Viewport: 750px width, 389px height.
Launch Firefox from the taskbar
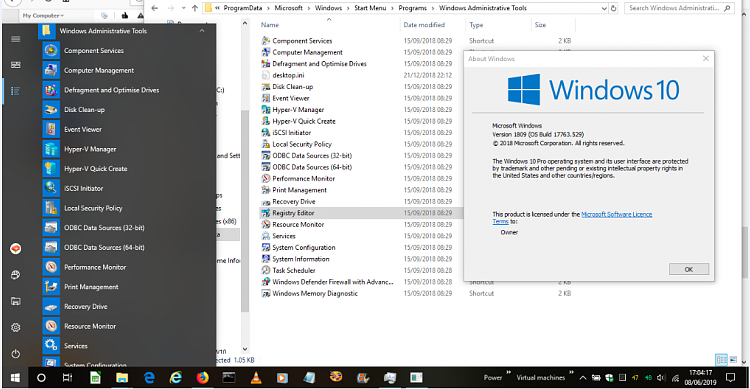click(203, 378)
